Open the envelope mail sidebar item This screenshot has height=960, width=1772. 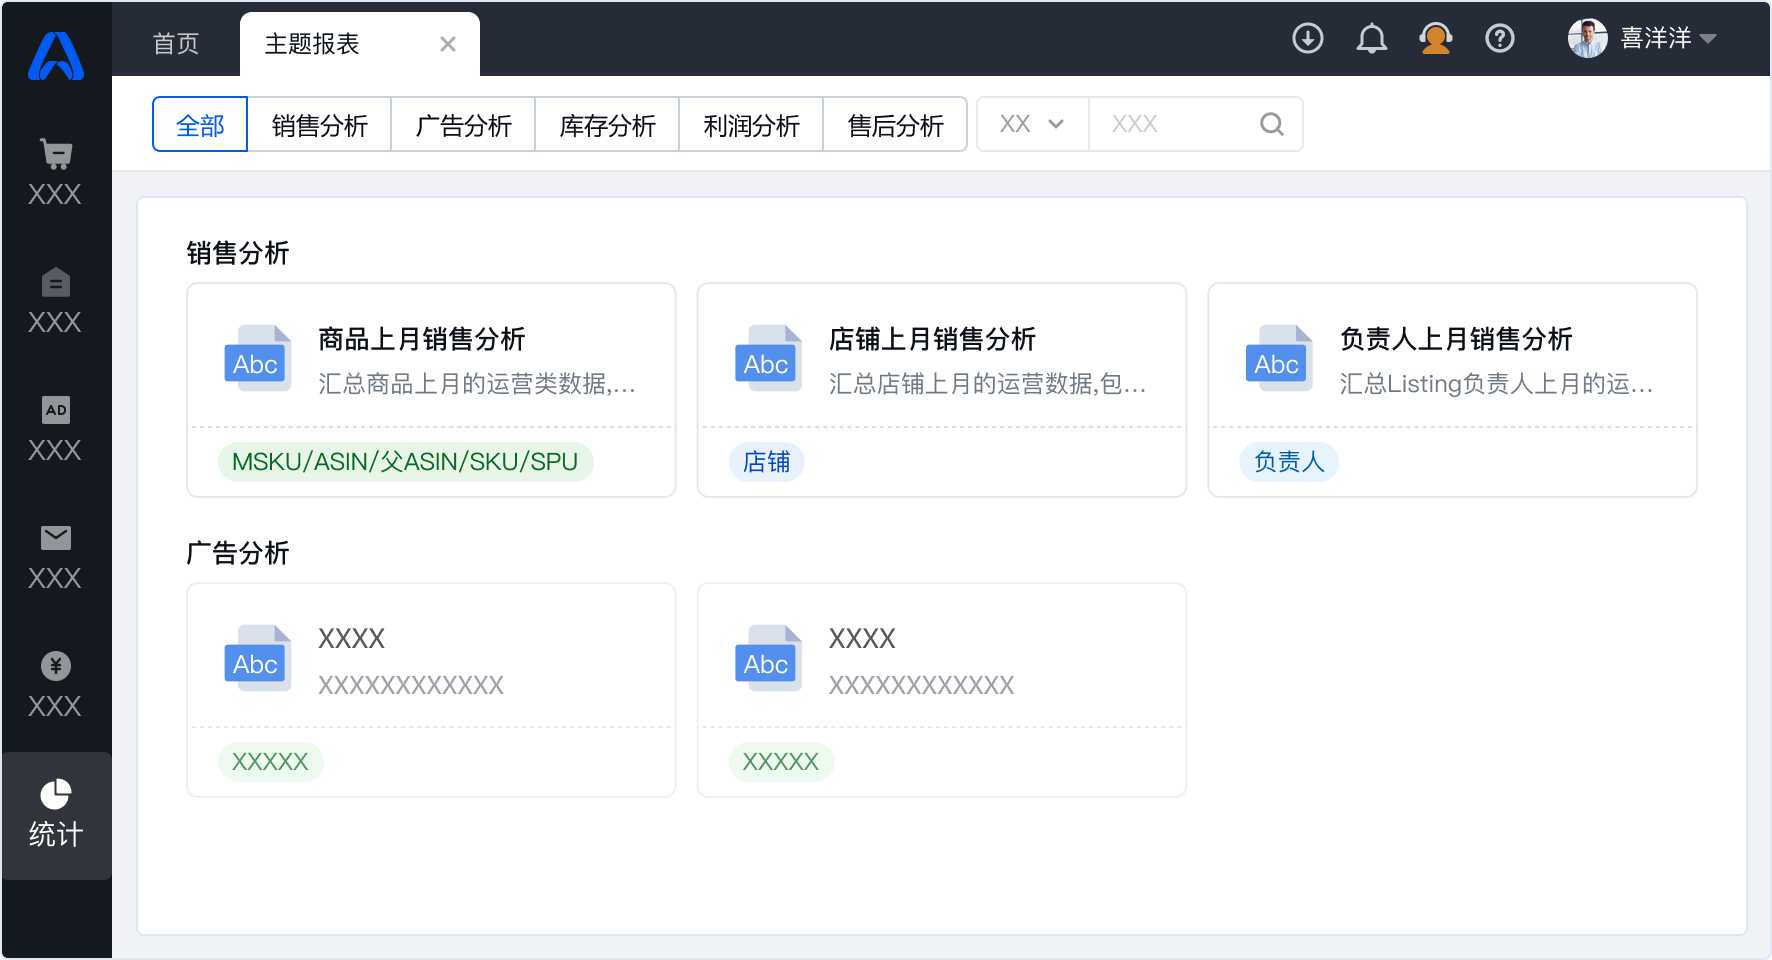pos(55,557)
